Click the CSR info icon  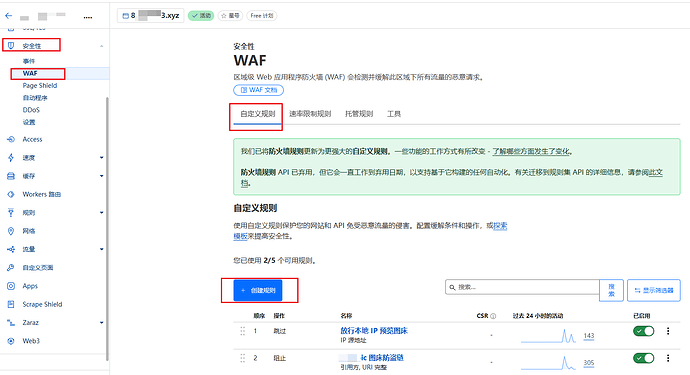tap(493, 316)
